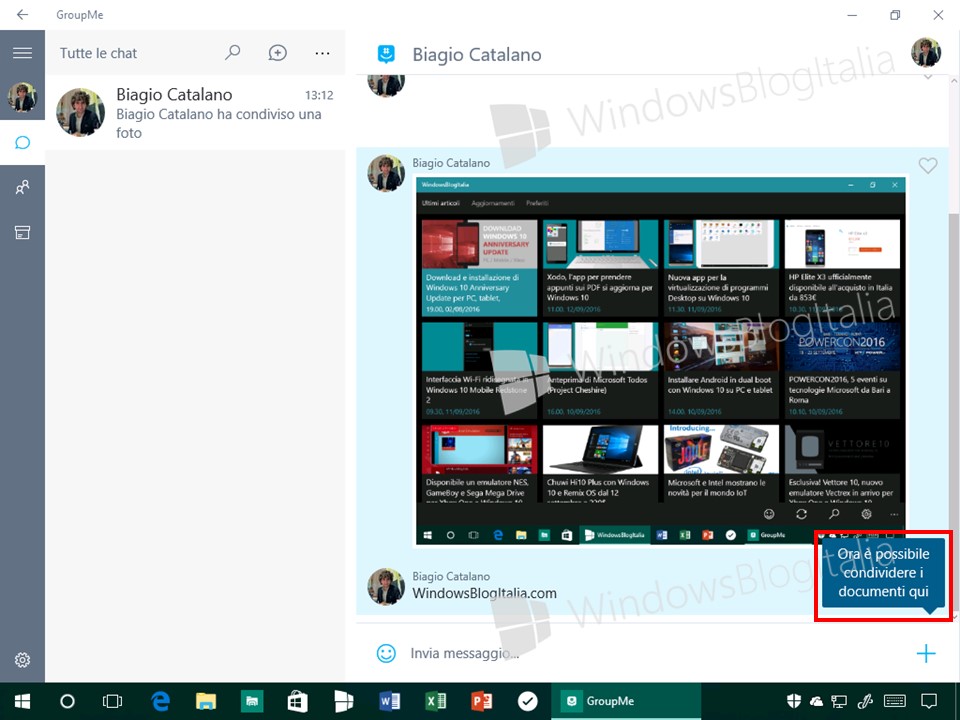
Task: Open the emoji picker smiley
Action: (386, 653)
